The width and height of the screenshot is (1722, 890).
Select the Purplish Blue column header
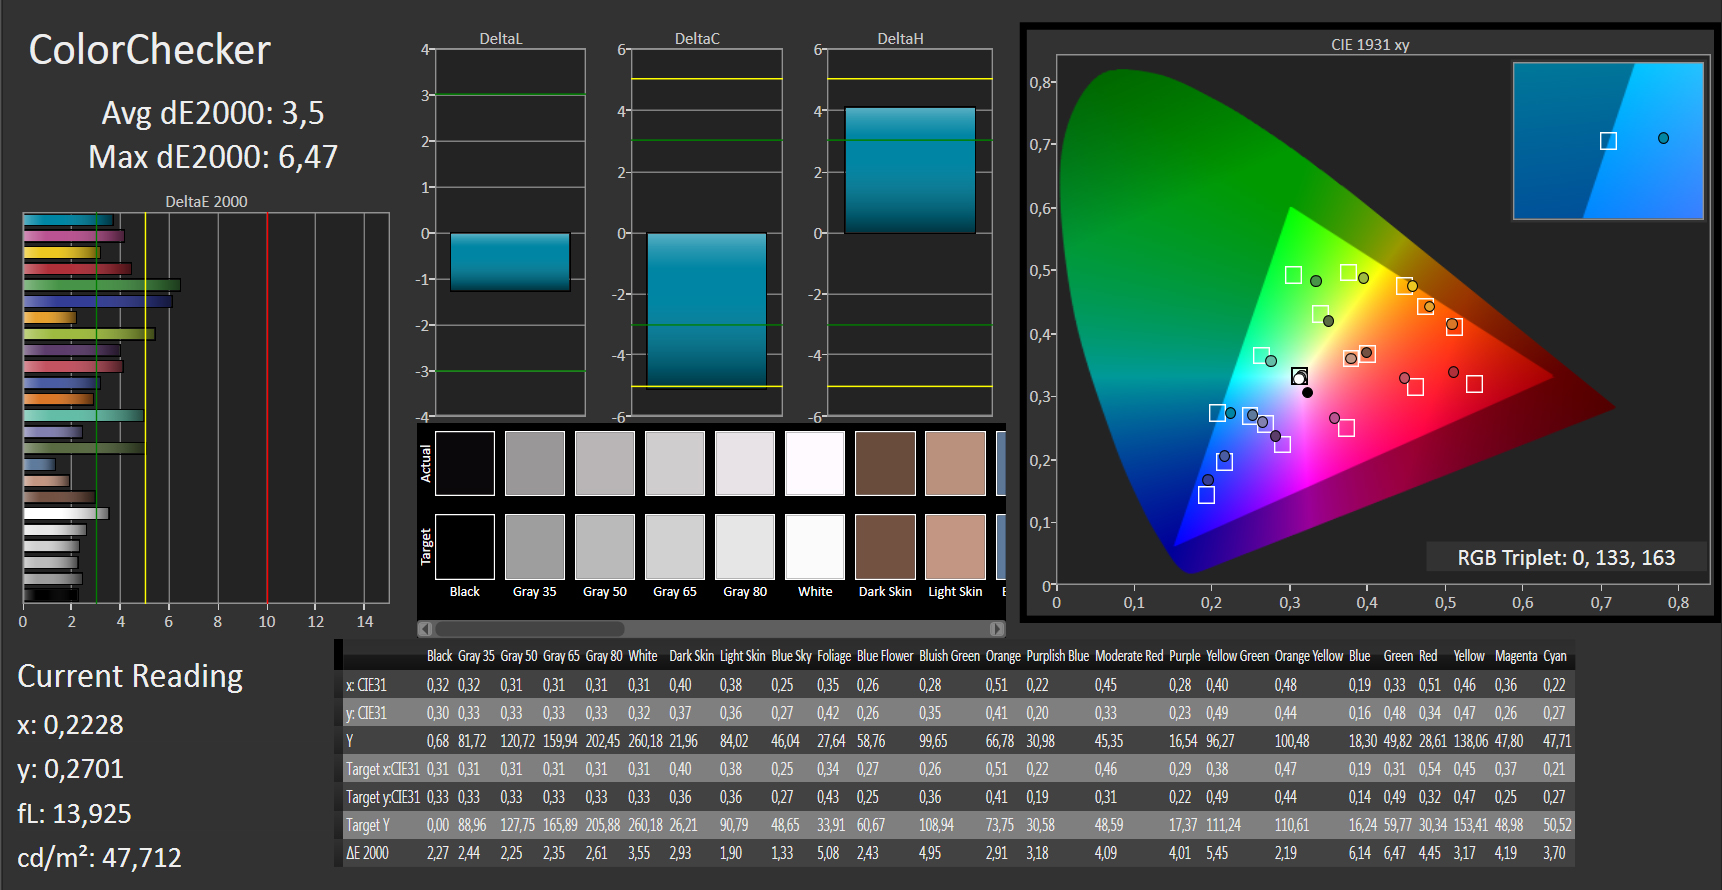click(1057, 656)
